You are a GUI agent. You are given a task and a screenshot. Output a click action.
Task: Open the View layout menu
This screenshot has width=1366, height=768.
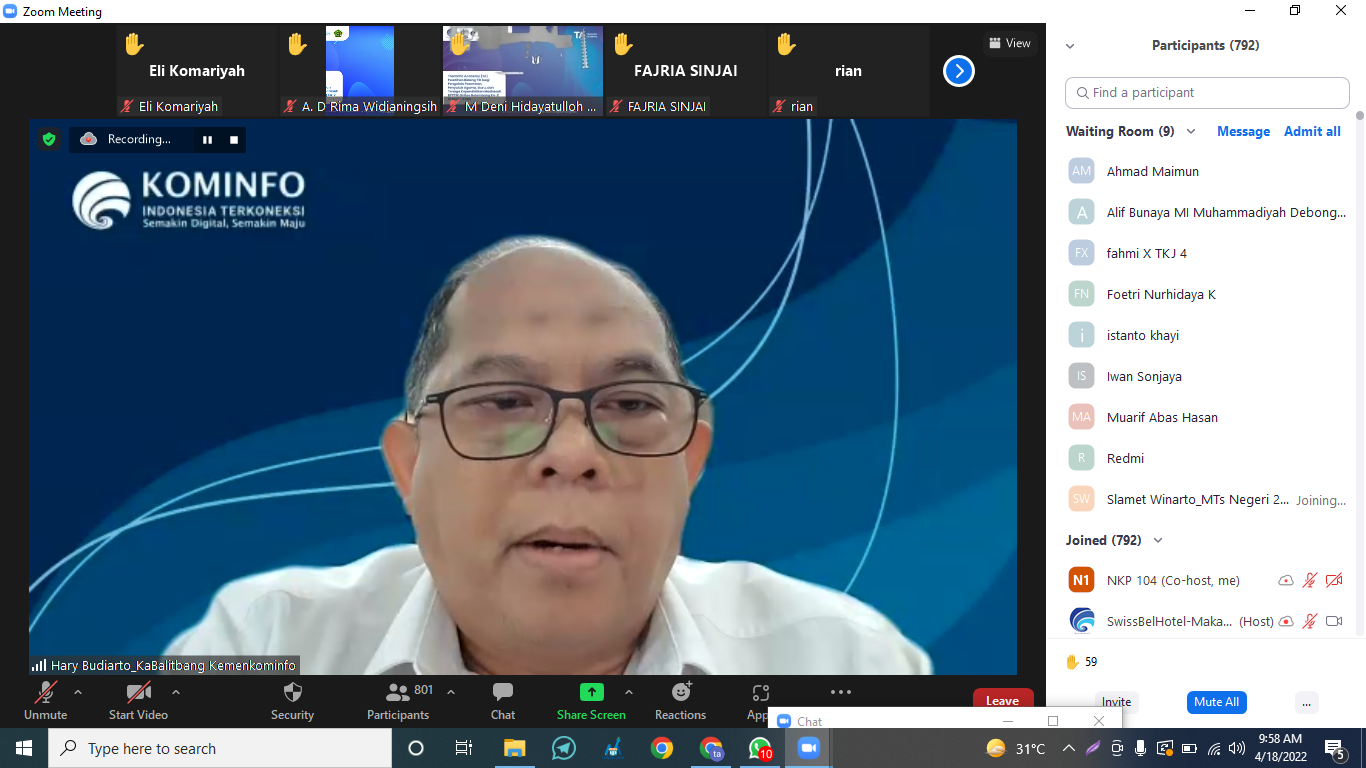click(x=1008, y=43)
